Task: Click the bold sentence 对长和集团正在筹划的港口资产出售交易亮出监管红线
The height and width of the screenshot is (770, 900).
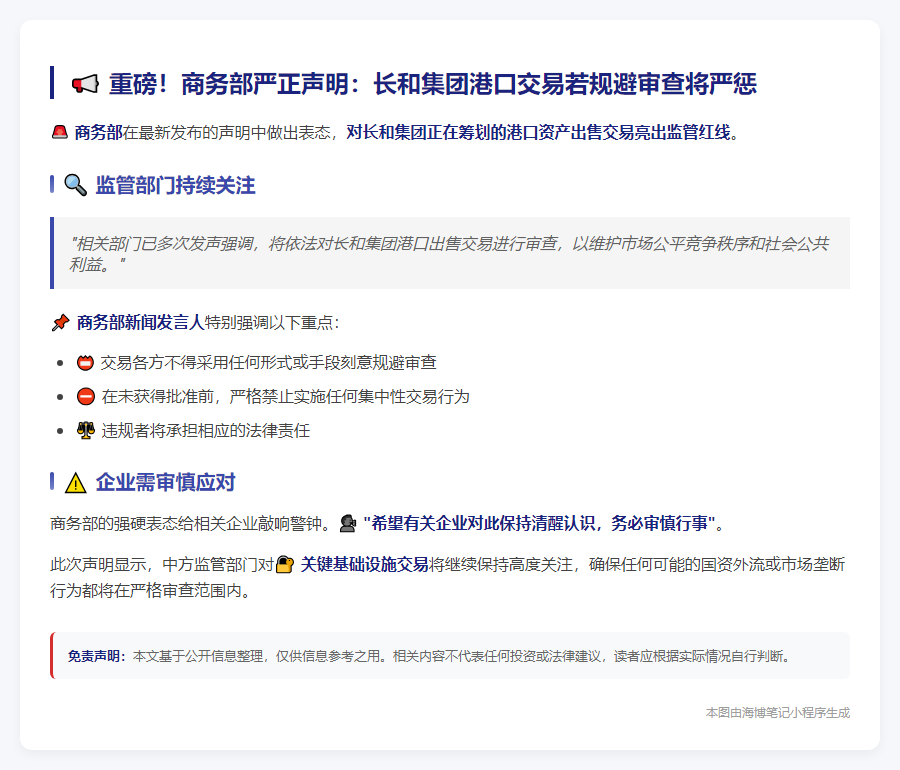Action: (x=538, y=133)
